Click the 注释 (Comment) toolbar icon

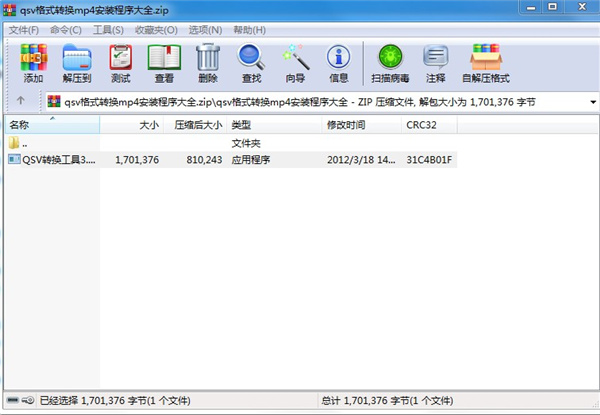[435, 62]
